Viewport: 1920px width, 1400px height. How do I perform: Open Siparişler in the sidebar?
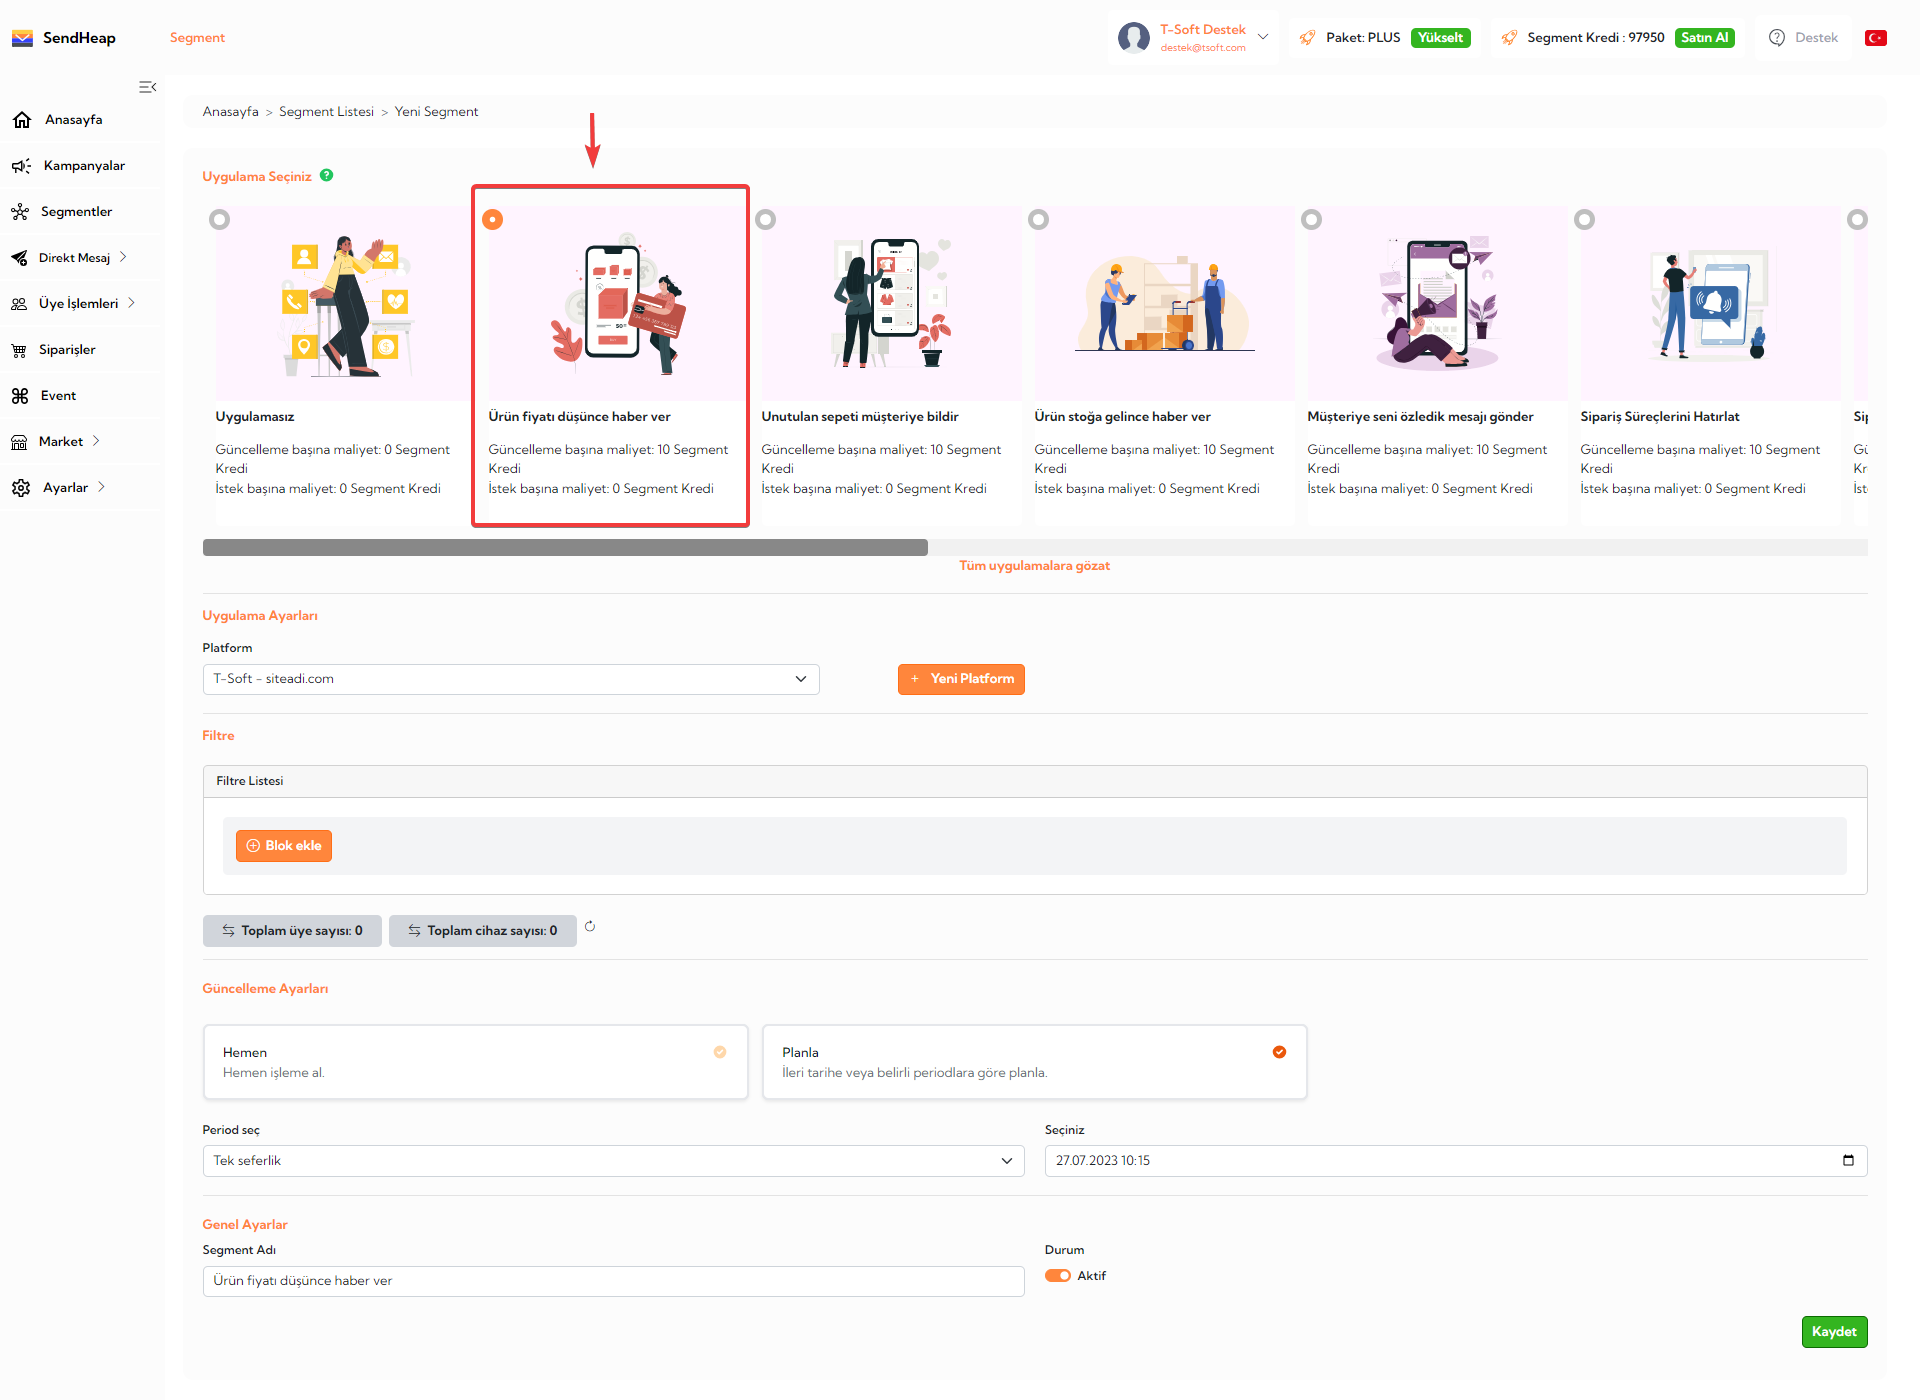pyautogui.click(x=67, y=350)
